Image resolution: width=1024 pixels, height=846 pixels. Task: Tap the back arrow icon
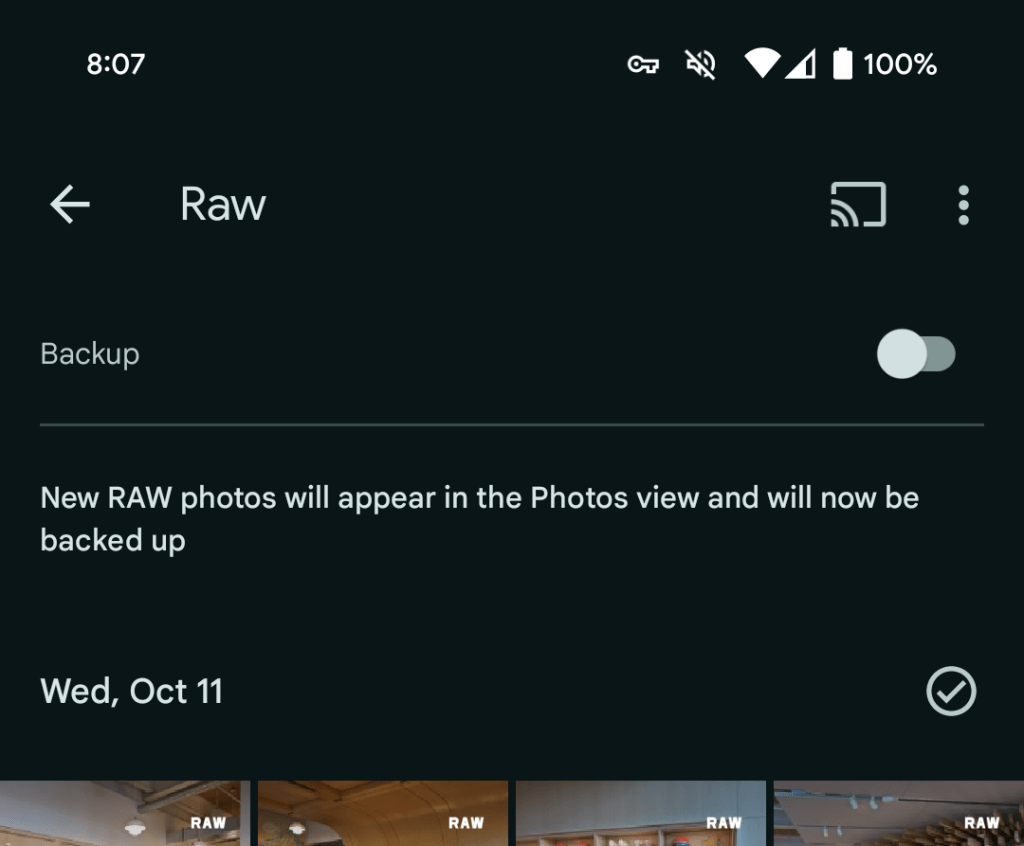[x=70, y=205]
